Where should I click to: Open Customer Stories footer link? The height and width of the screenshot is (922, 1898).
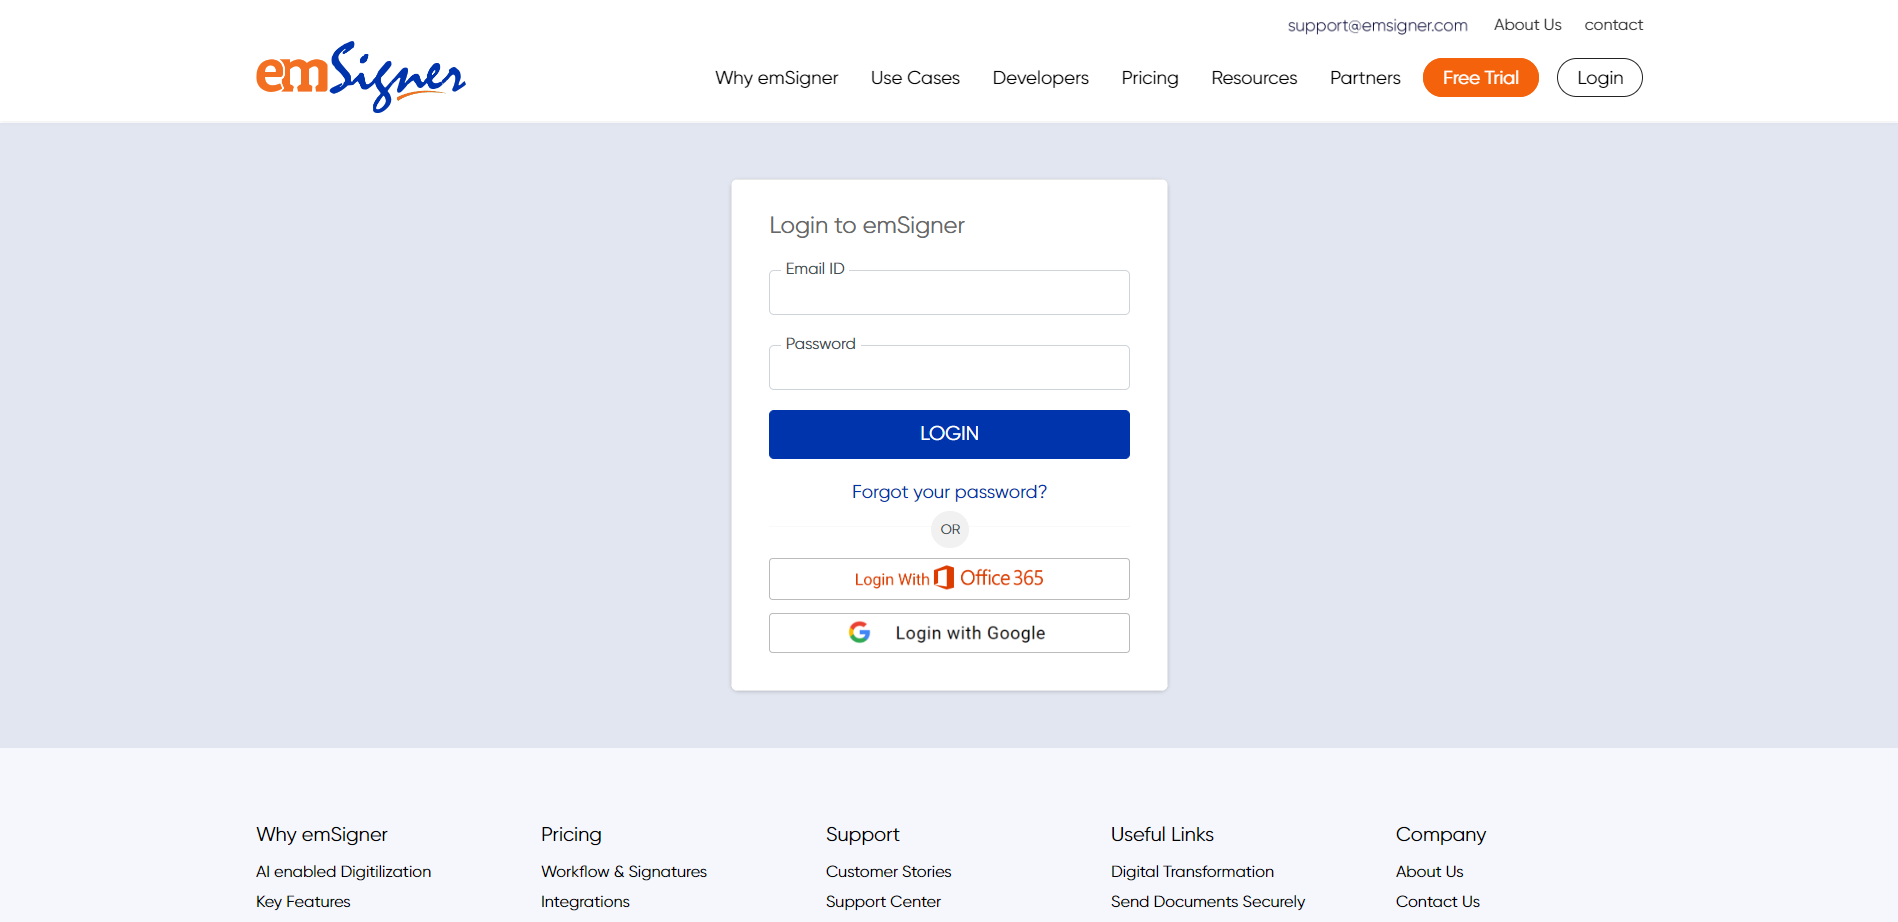[x=888, y=872]
